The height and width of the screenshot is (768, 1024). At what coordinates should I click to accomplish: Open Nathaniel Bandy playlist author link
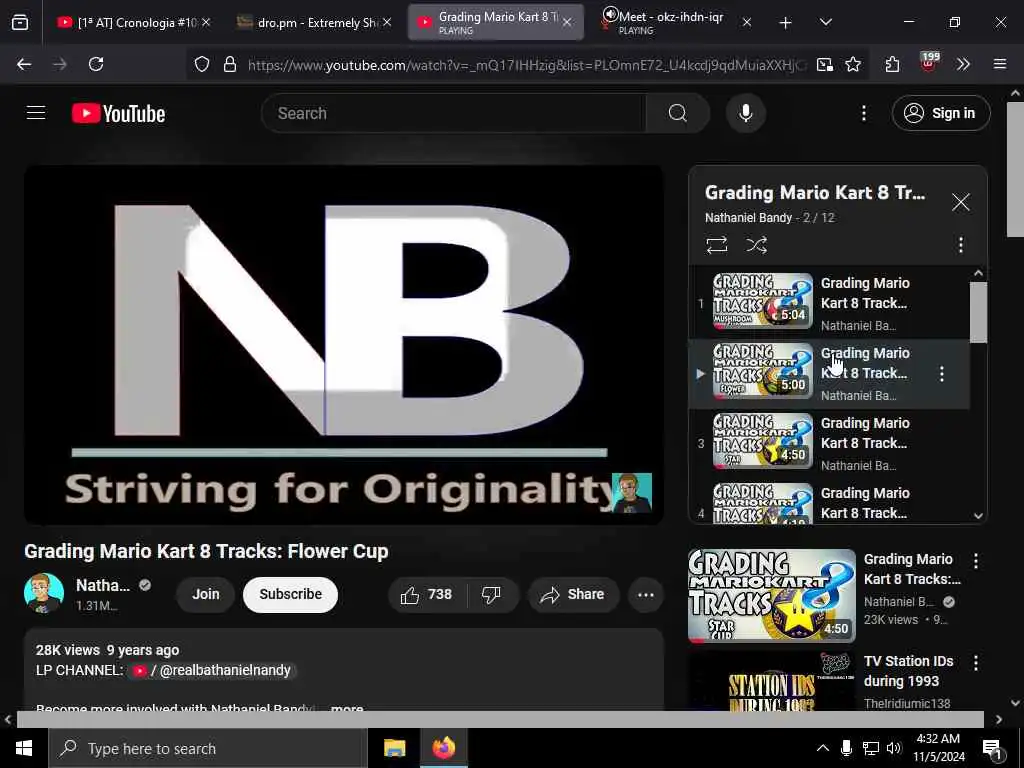748,217
